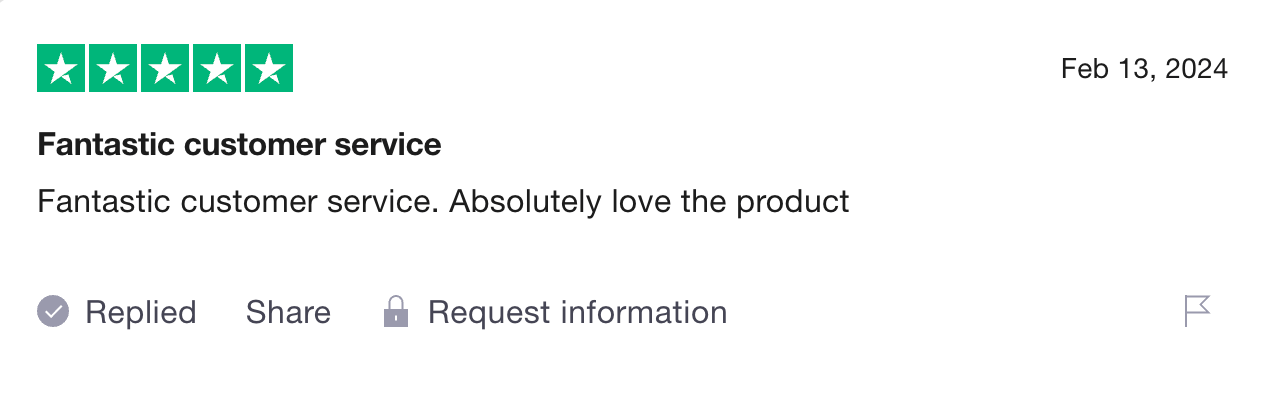Report the review using the outlined flag

pyautogui.click(x=1197, y=311)
